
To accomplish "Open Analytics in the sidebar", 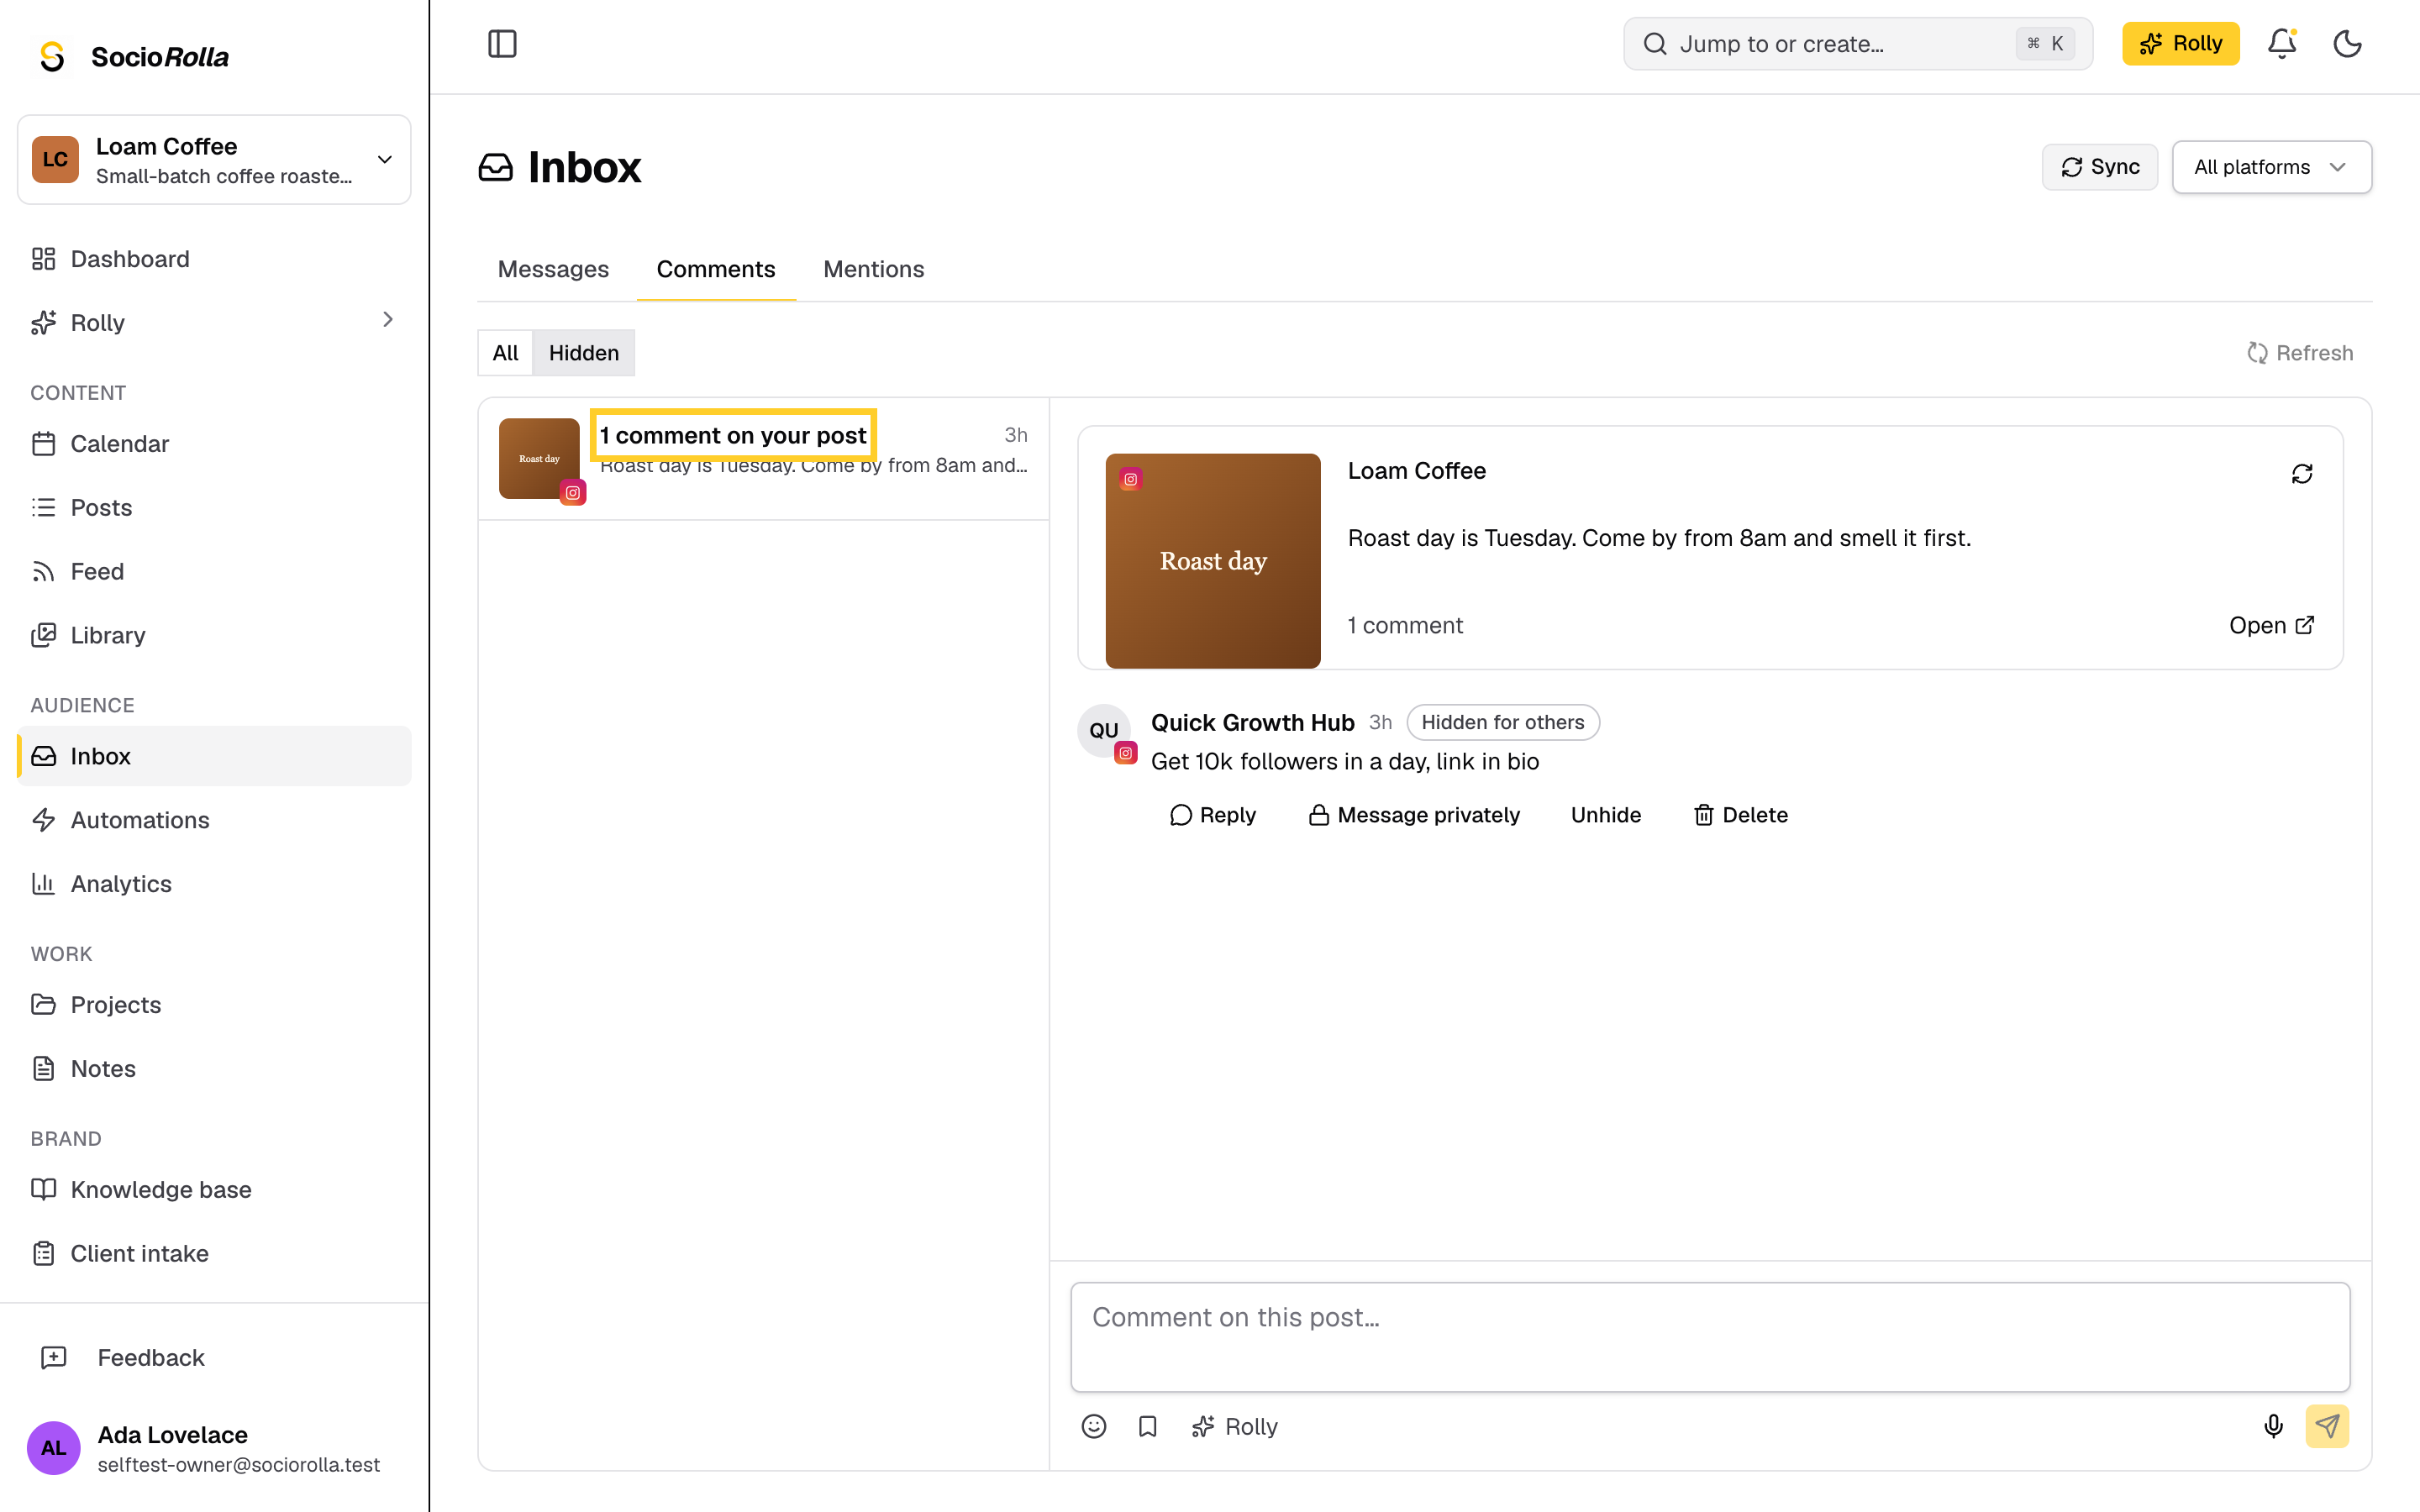I will (214, 884).
